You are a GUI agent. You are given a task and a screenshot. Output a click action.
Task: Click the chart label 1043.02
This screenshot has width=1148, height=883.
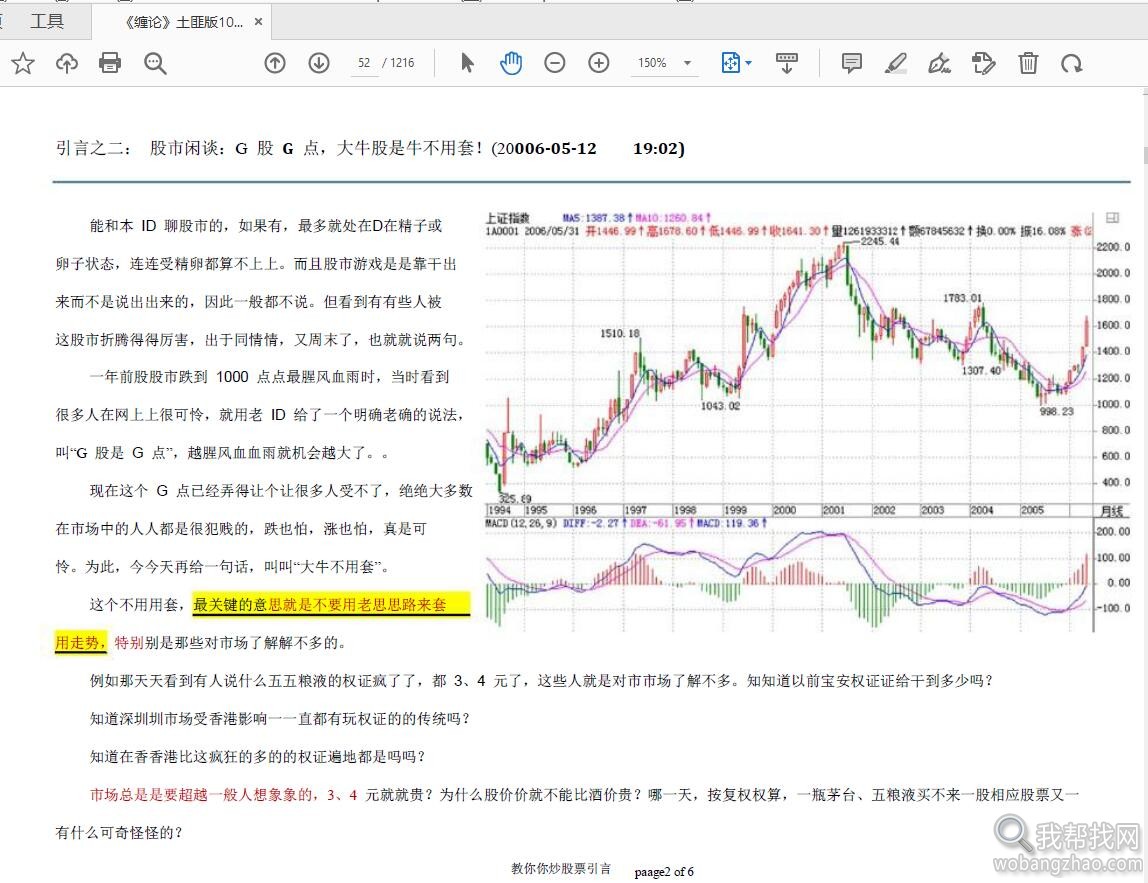click(x=720, y=405)
